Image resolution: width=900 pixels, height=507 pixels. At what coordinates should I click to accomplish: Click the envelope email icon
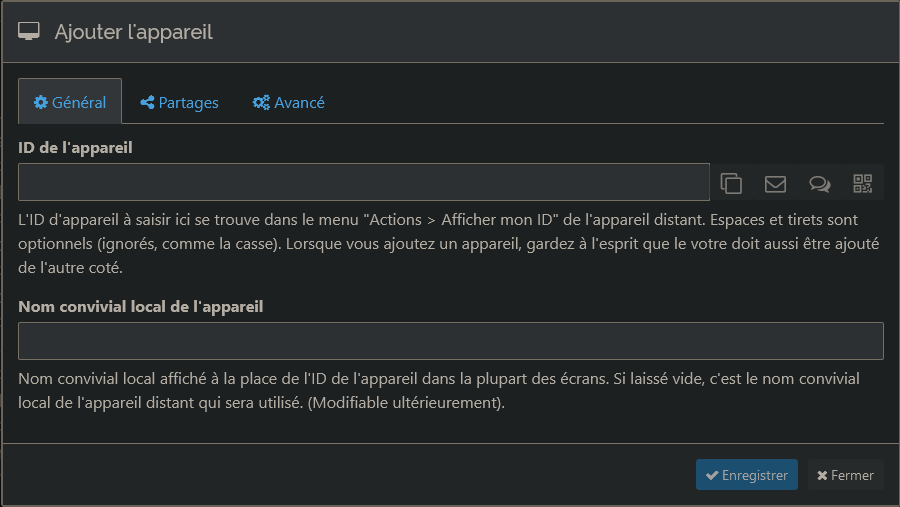pyautogui.click(x=775, y=183)
